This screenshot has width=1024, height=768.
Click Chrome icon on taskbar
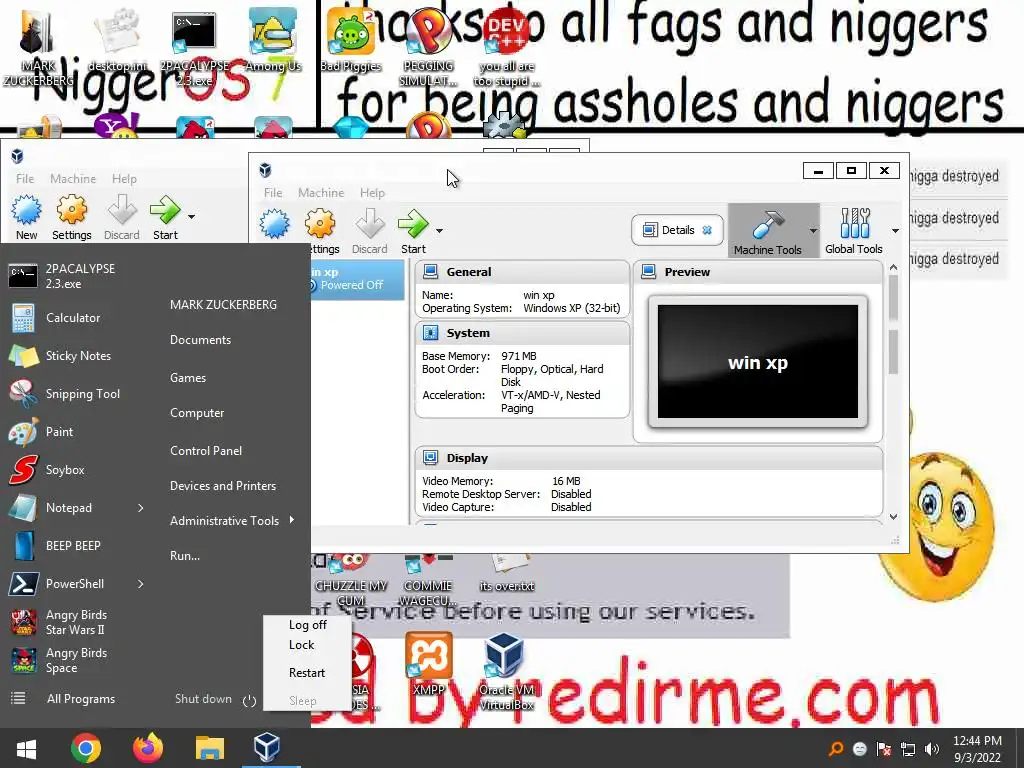(x=86, y=748)
